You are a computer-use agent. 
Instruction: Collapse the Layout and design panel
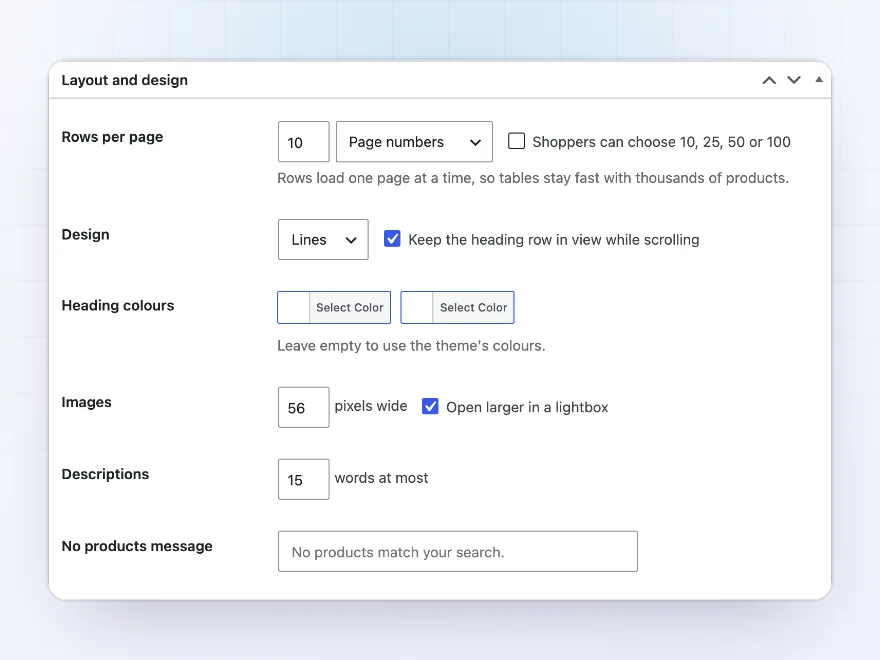(819, 80)
